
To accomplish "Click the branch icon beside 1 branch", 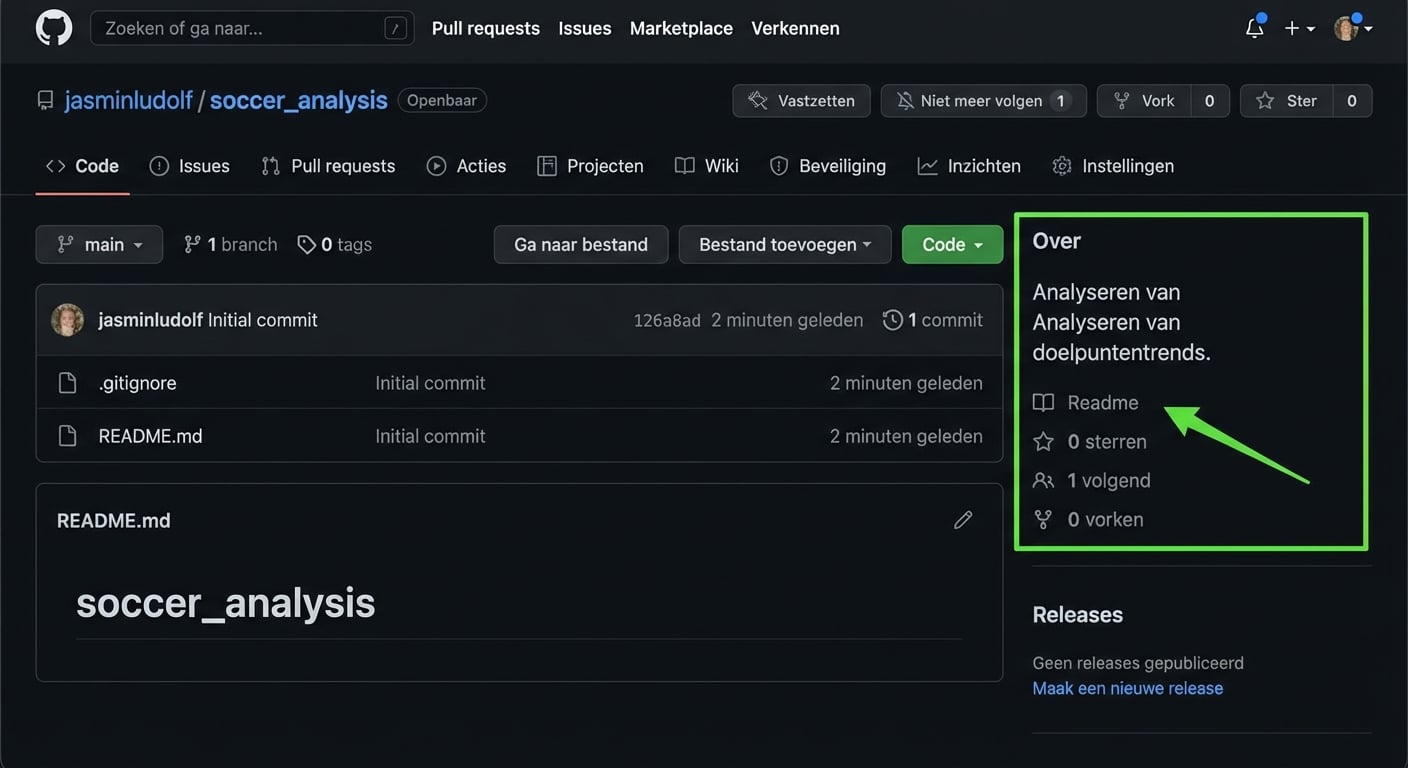I will click(x=192, y=245).
